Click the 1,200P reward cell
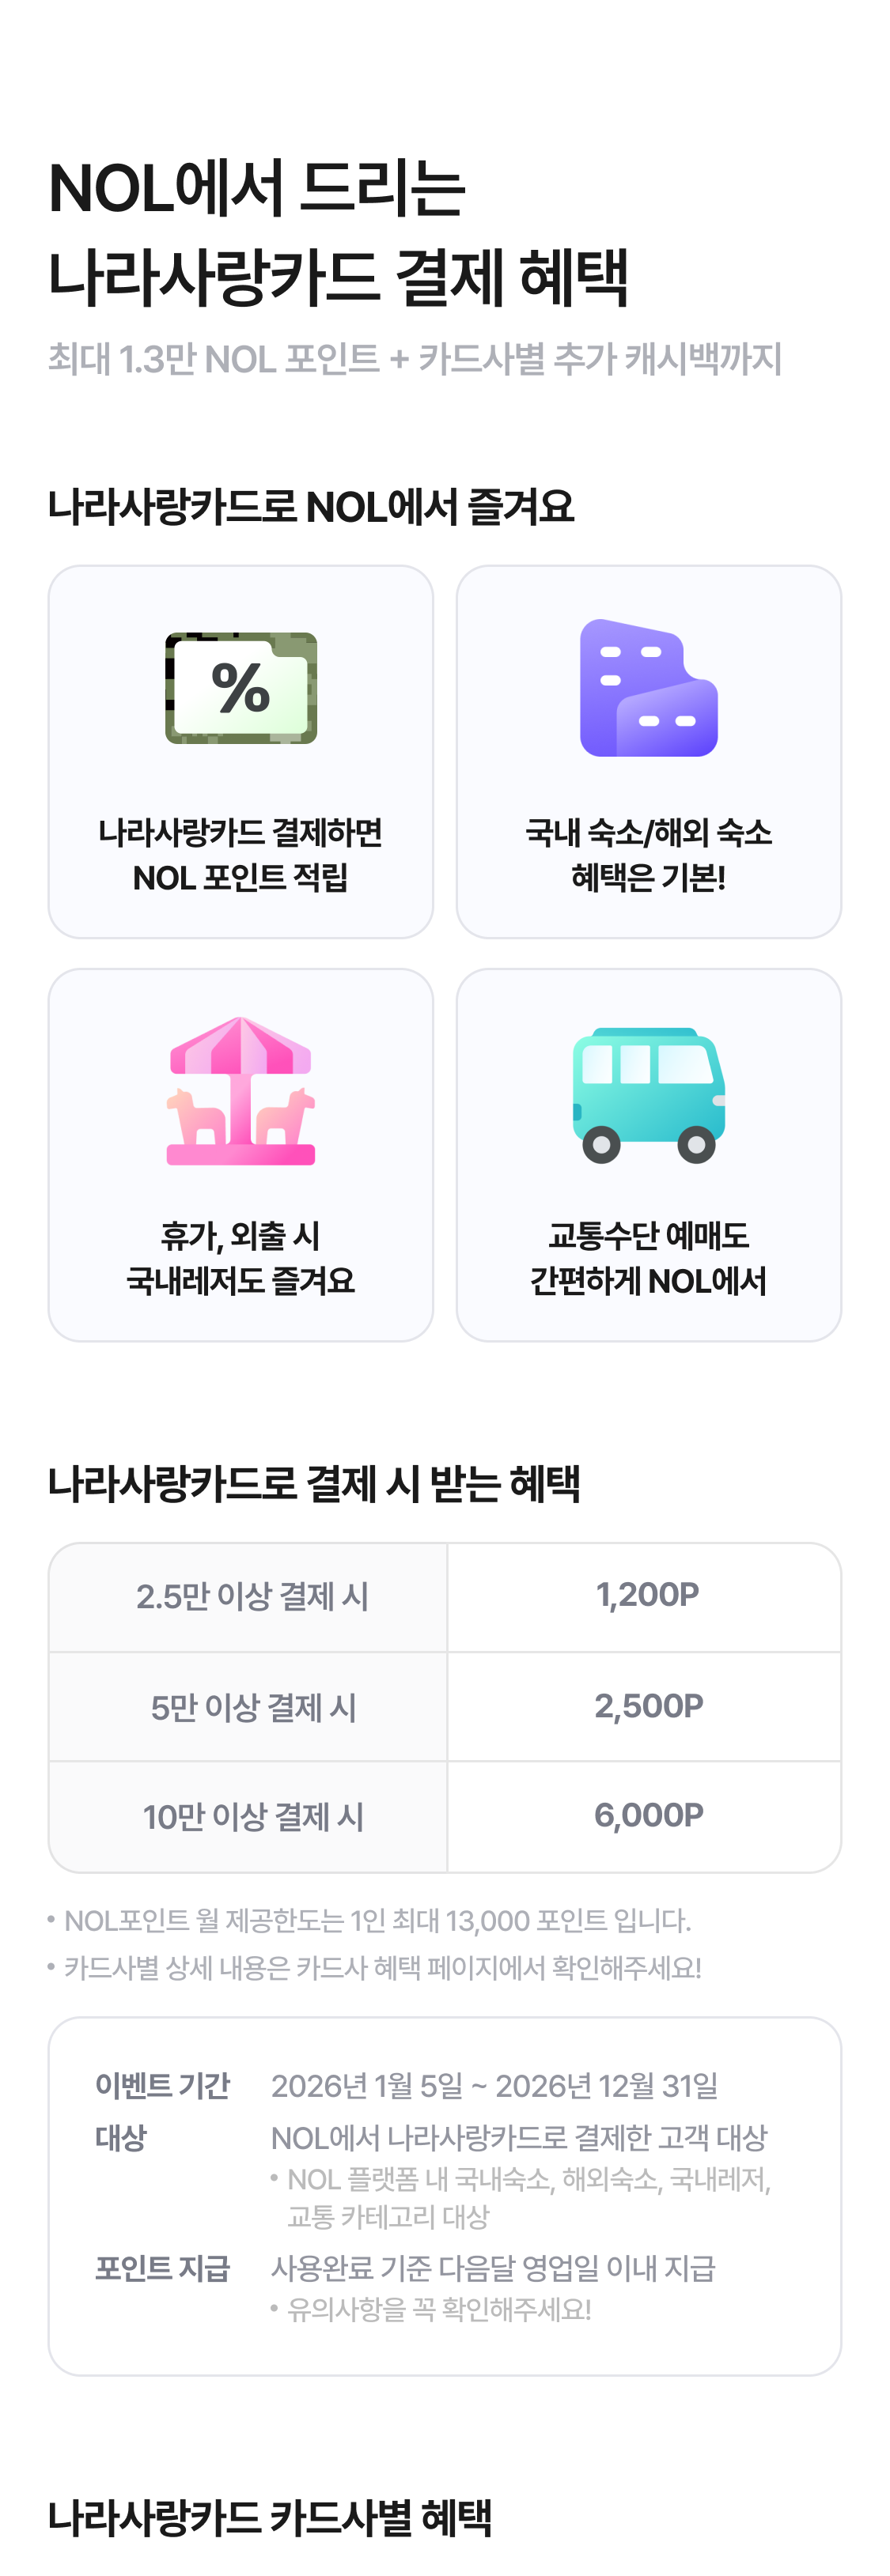 pyautogui.click(x=647, y=1595)
